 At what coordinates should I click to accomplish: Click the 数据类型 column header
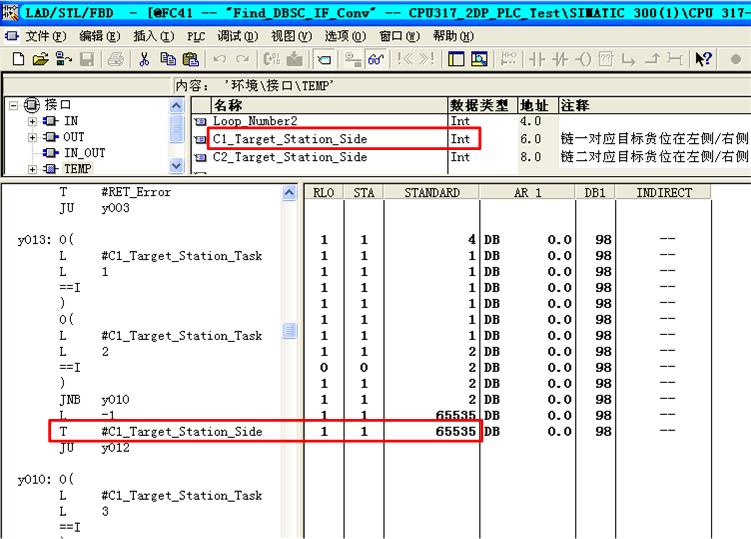pos(483,105)
